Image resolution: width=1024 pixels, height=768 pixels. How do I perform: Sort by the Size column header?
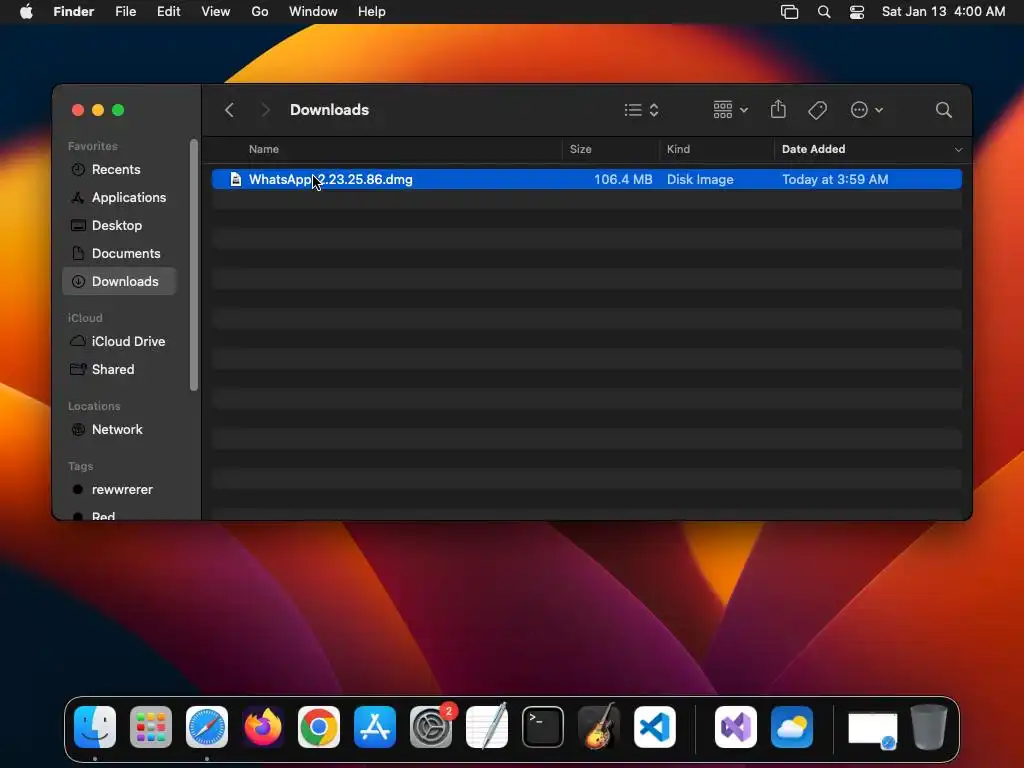coord(581,149)
